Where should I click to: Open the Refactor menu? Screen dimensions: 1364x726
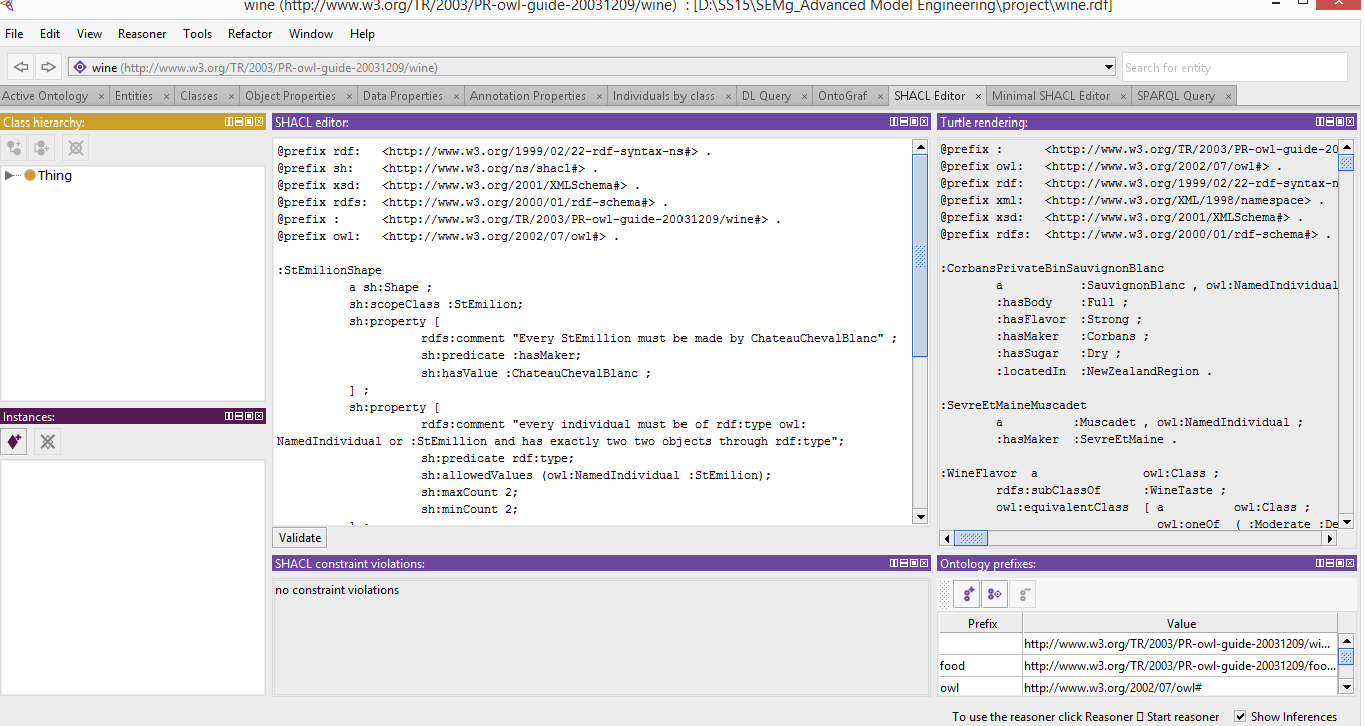(250, 34)
